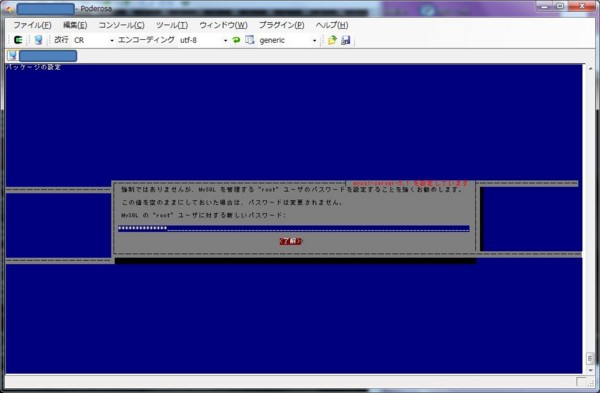Open the ツール(T) menu
This screenshot has height=393, width=600.
(172, 25)
